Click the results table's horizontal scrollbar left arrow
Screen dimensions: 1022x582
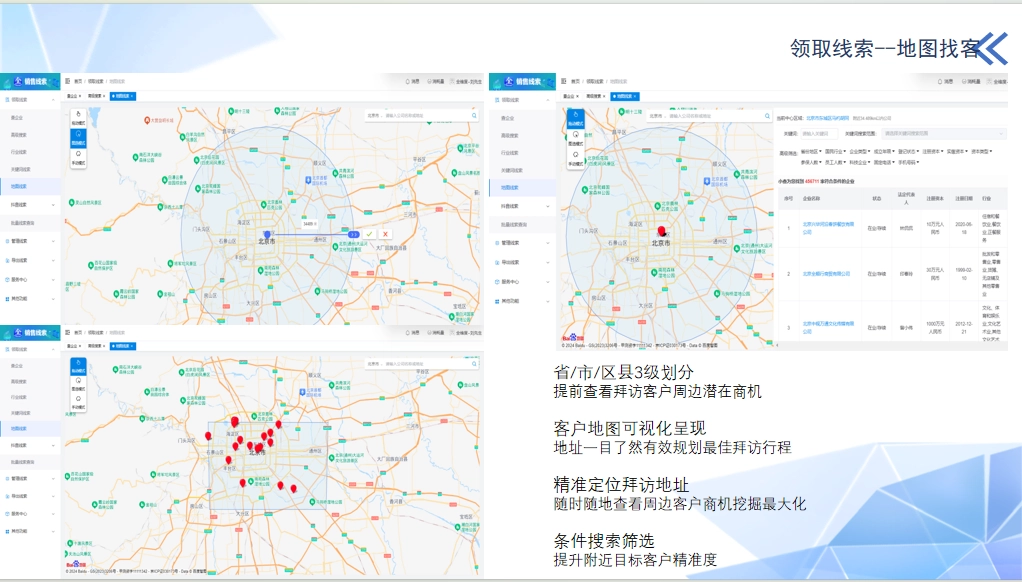point(778,345)
